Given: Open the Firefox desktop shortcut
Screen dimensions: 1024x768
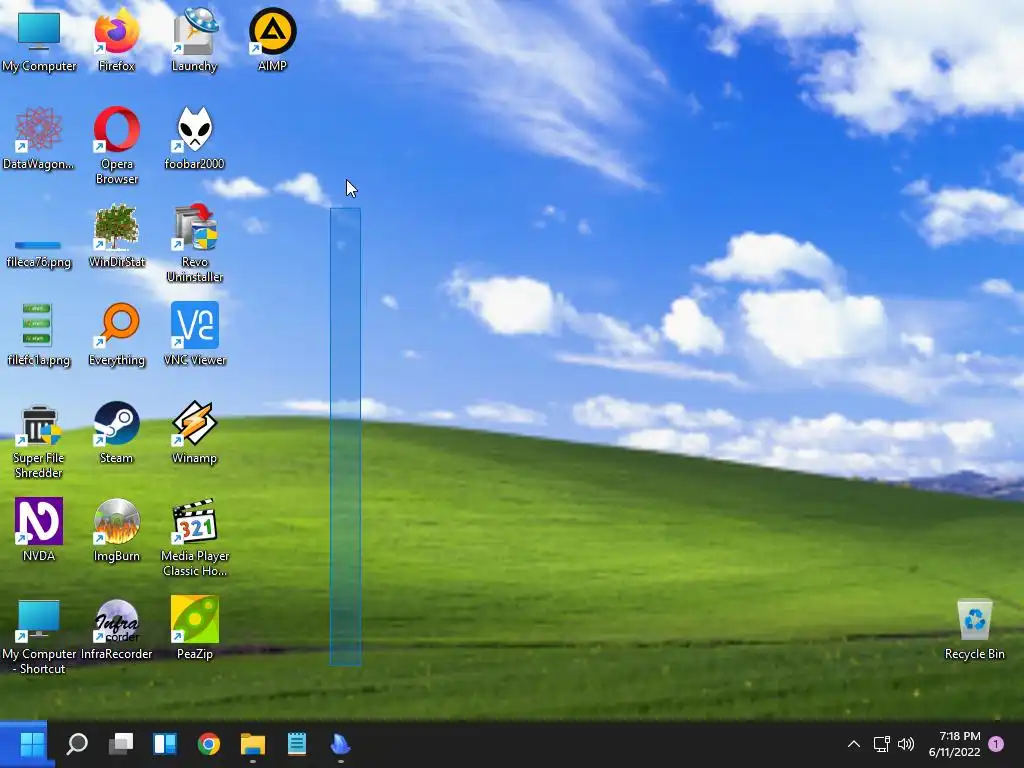Looking at the screenshot, I should click(116, 39).
